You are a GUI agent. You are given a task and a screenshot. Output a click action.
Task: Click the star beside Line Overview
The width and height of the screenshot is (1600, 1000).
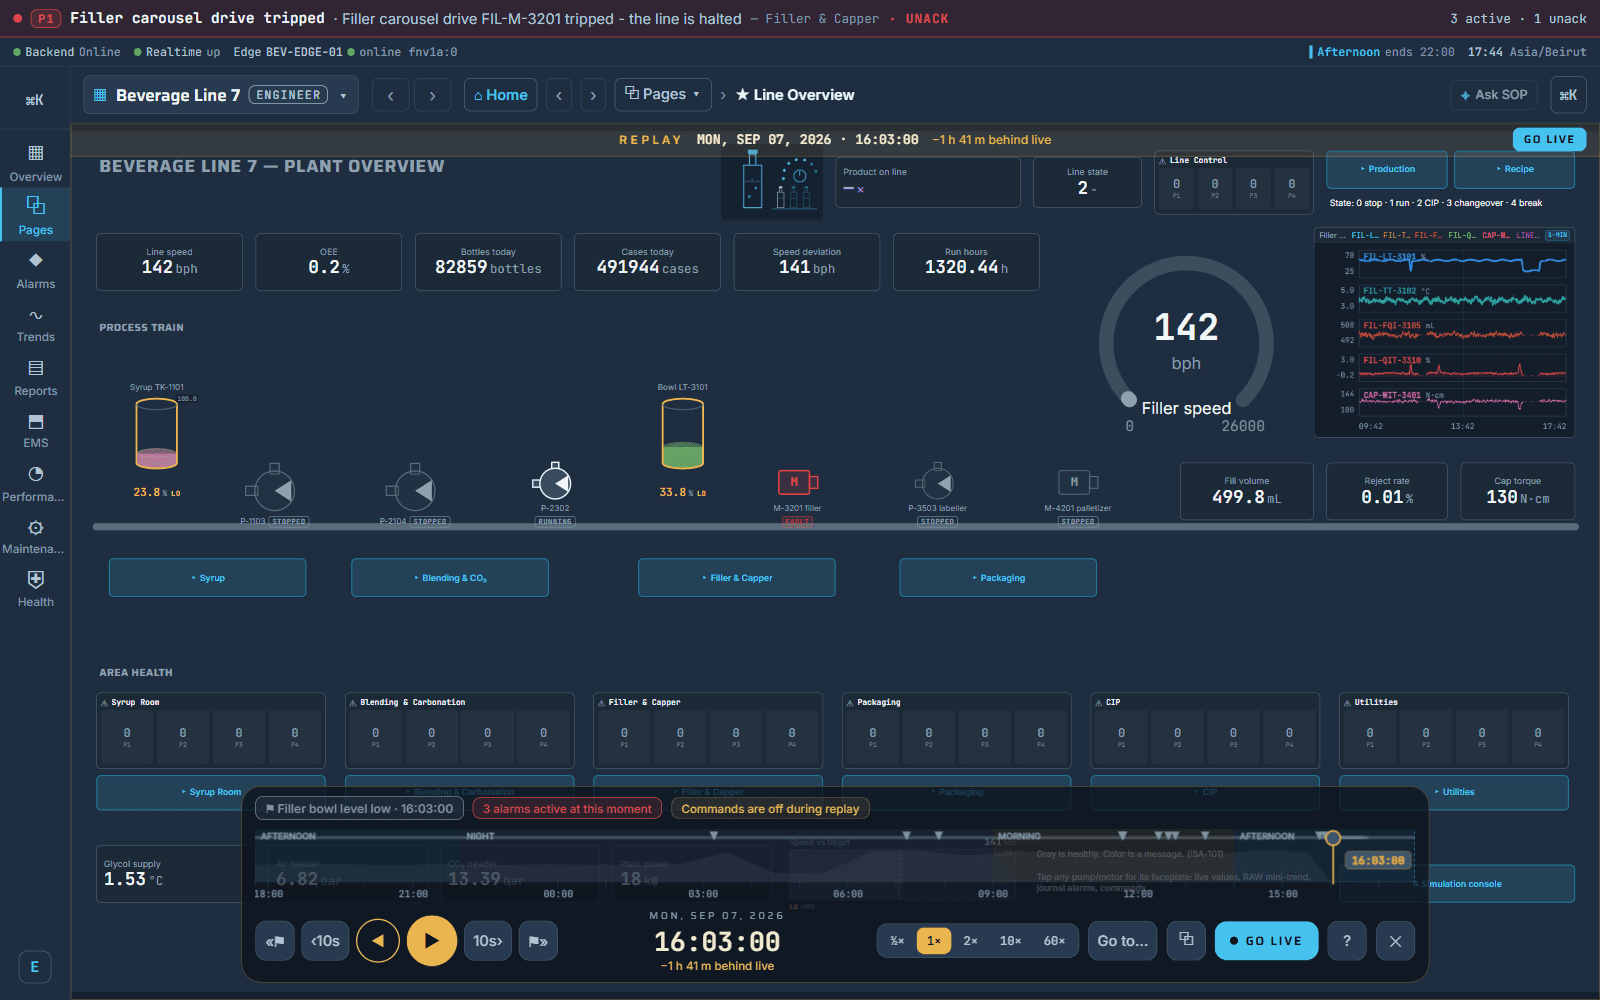pos(742,95)
